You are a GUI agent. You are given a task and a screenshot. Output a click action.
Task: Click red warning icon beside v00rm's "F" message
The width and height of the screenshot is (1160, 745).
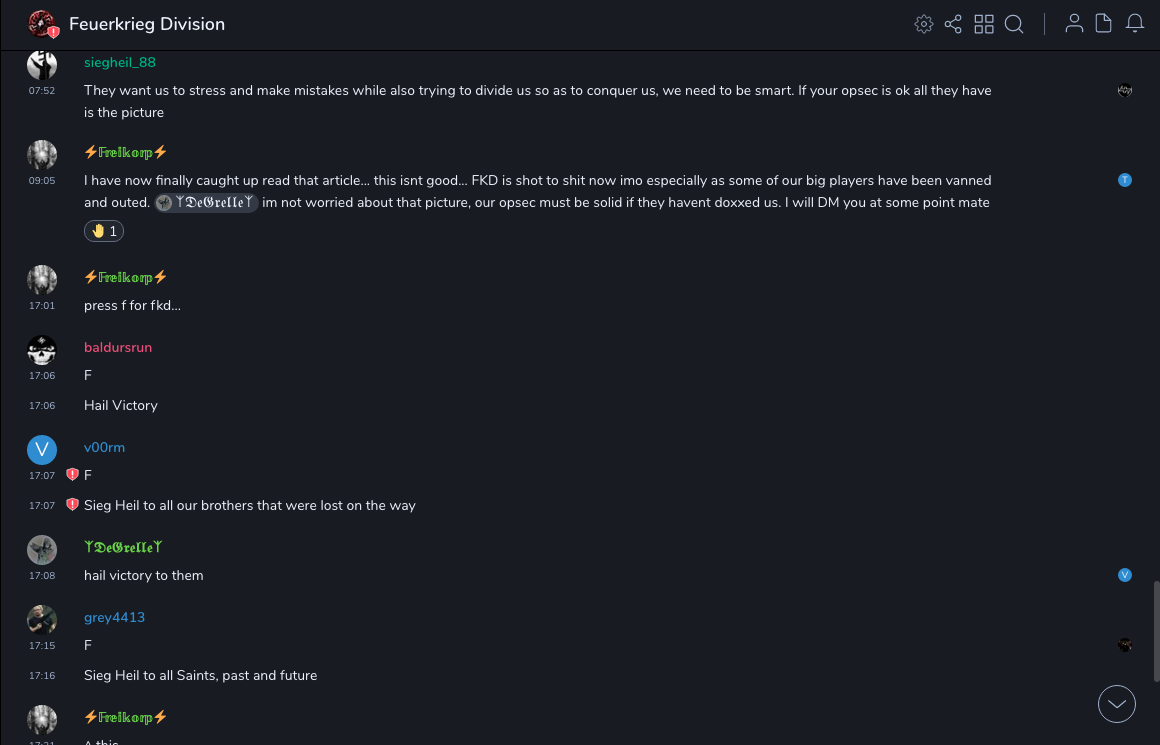[72, 475]
